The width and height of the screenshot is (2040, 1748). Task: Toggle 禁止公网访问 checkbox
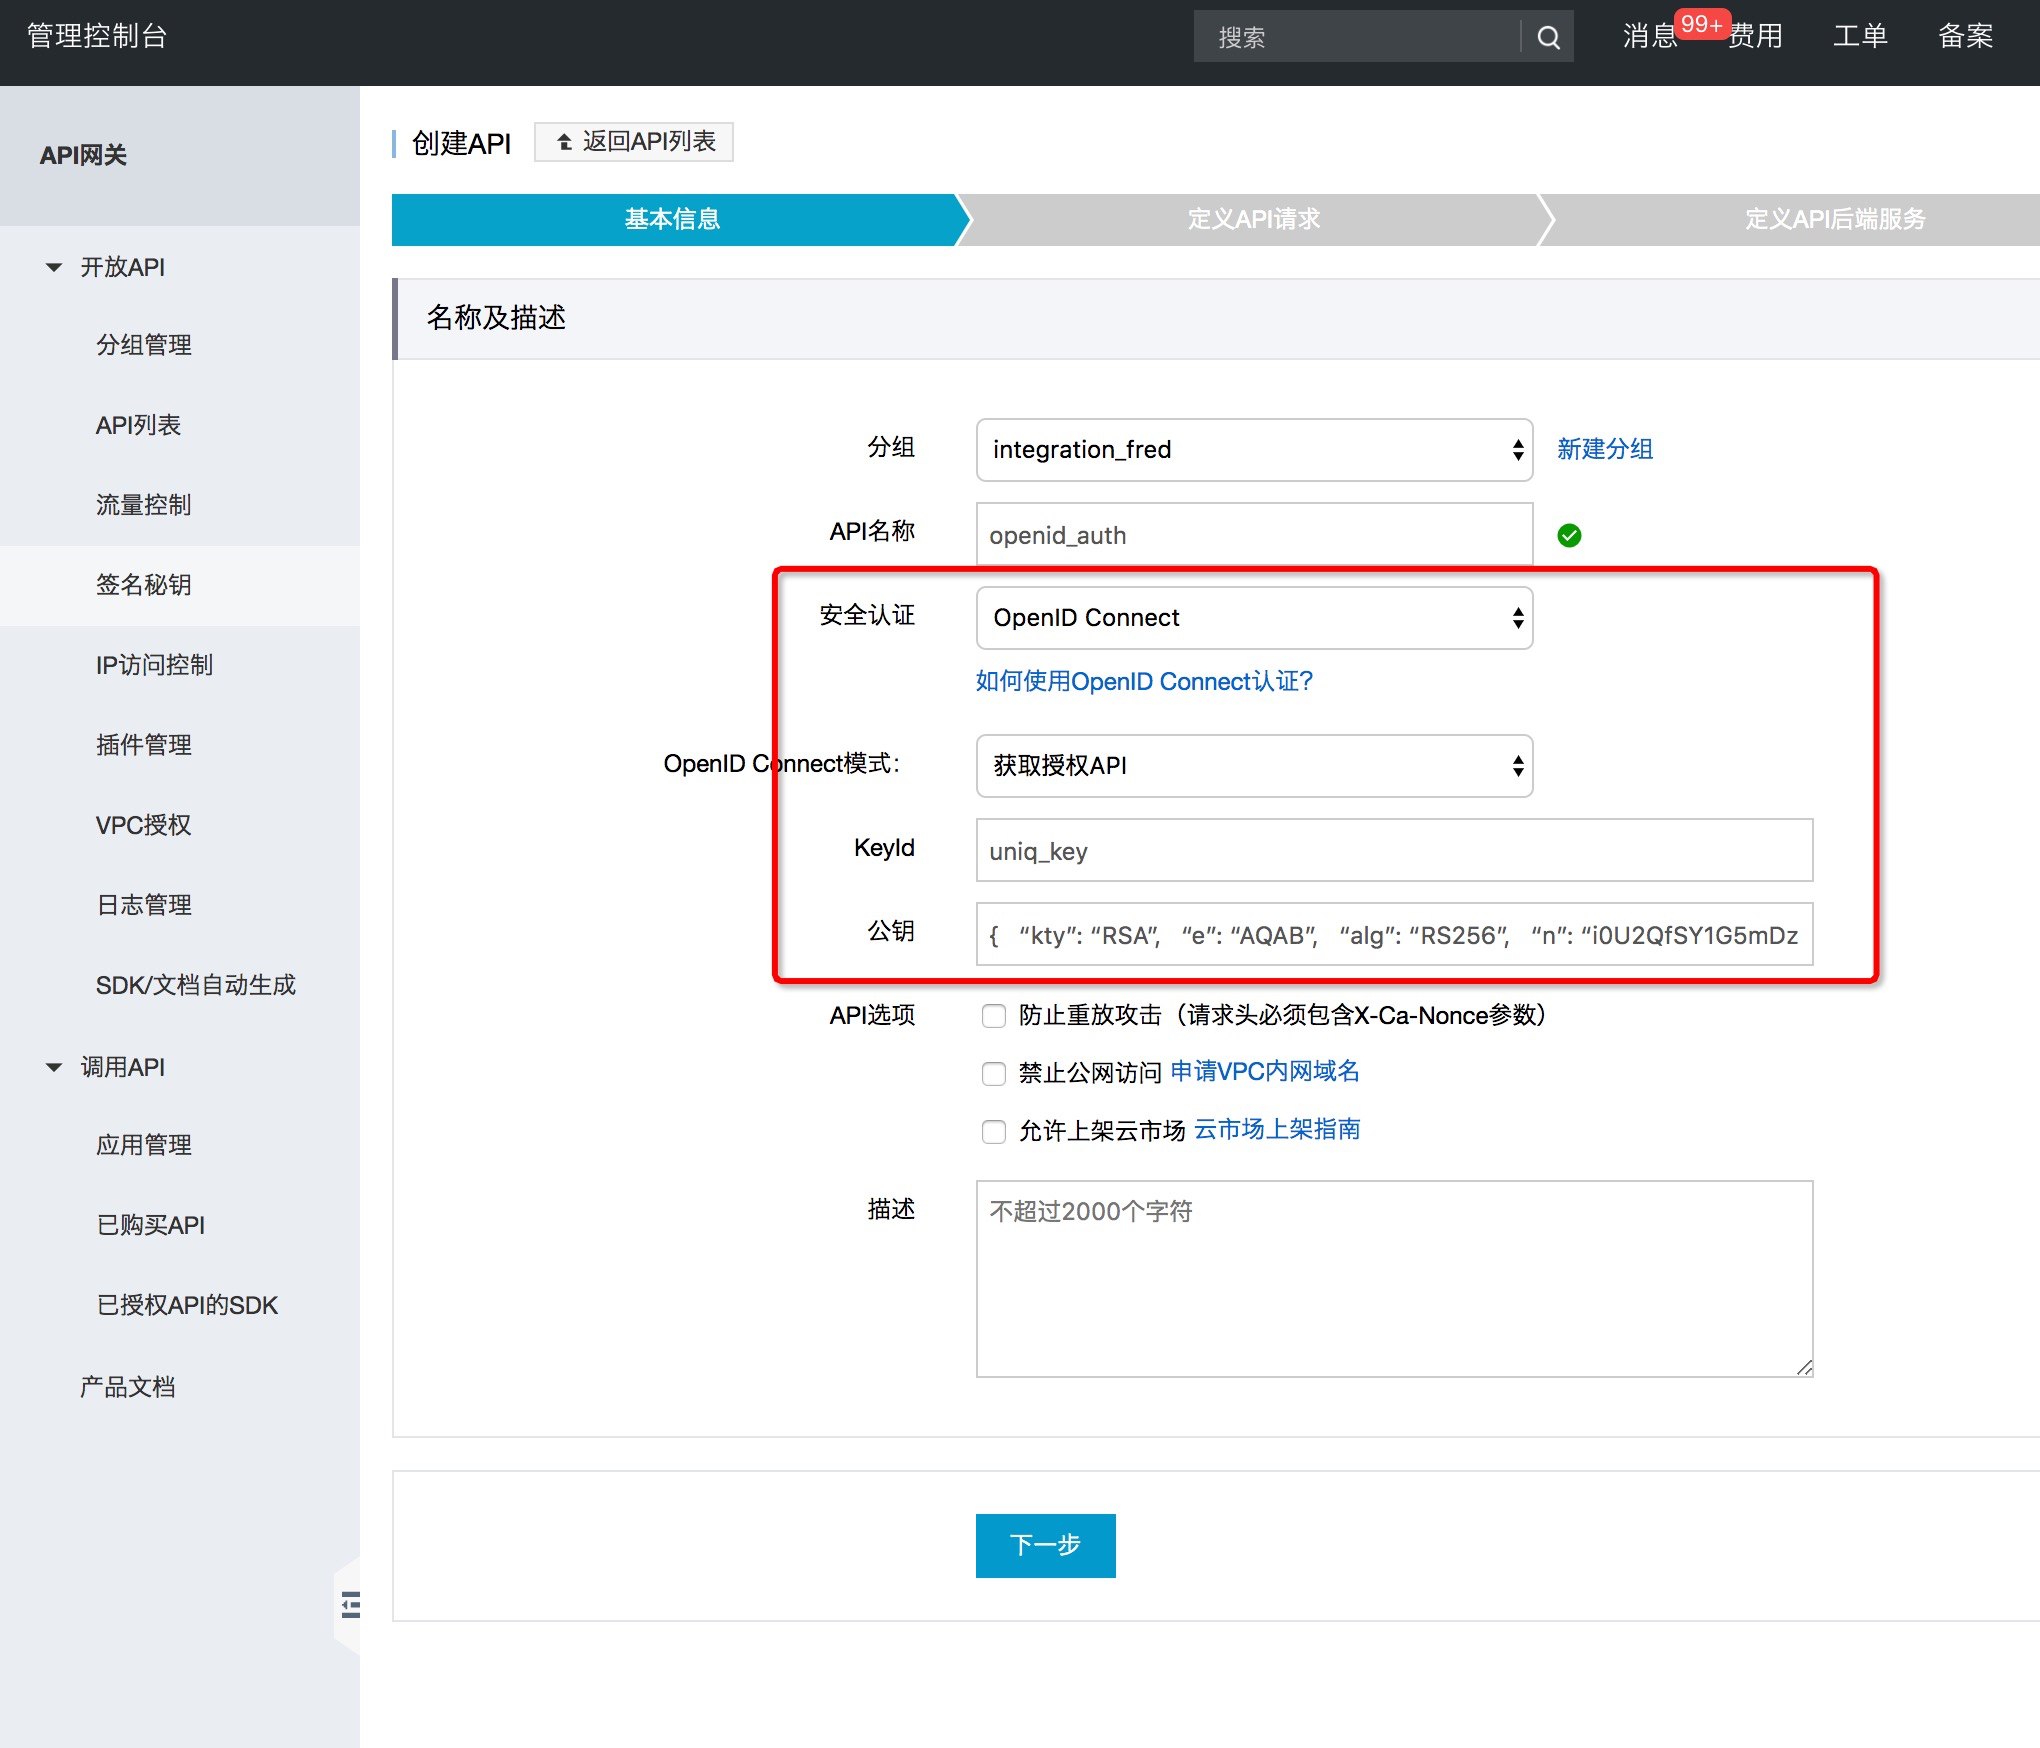pos(993,1073)
